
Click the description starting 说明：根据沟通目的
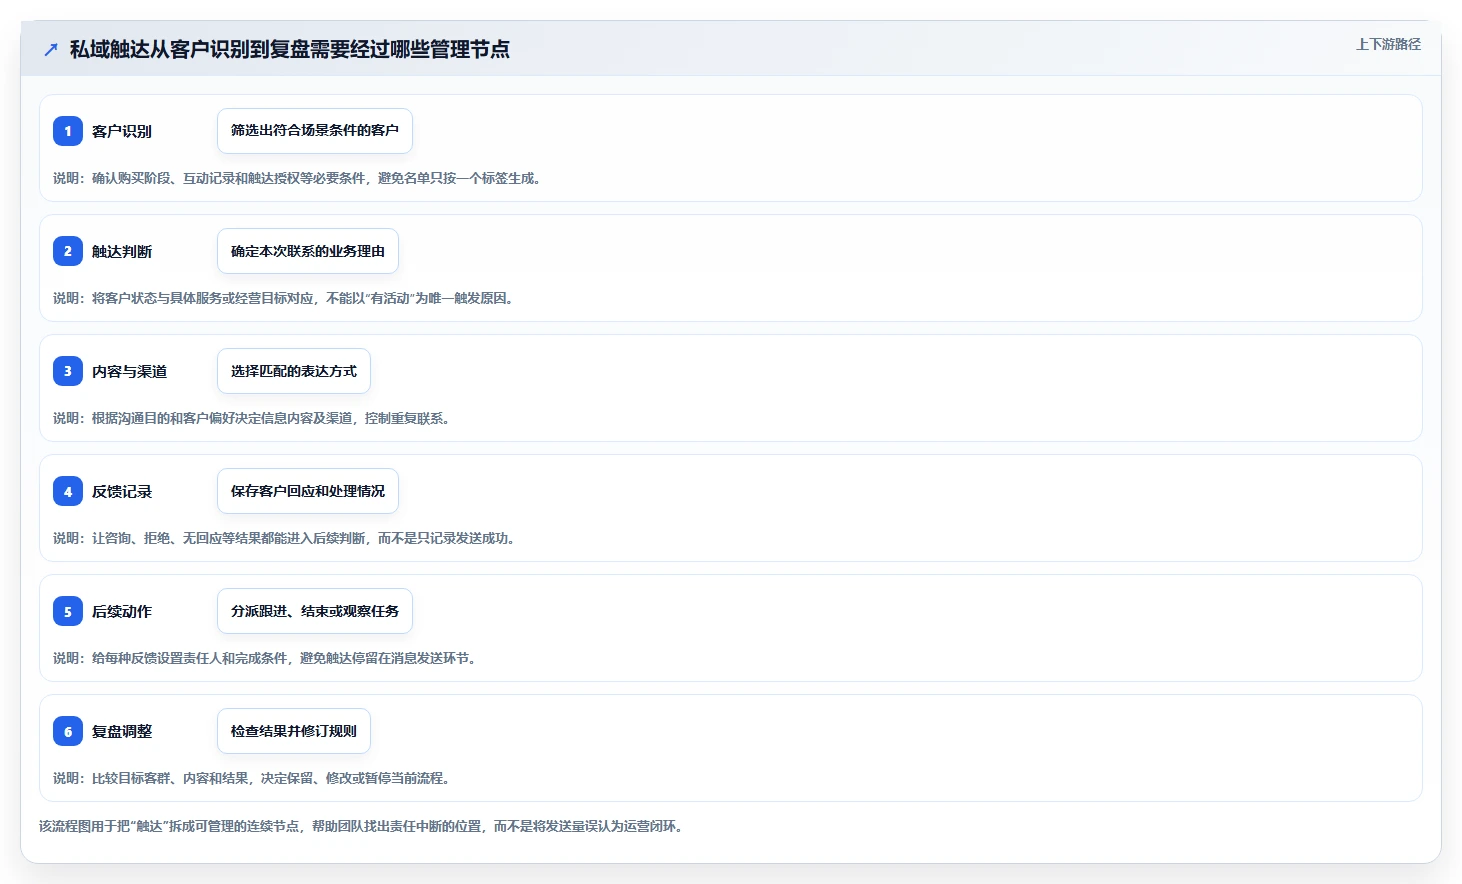click(x=253, y=418)
